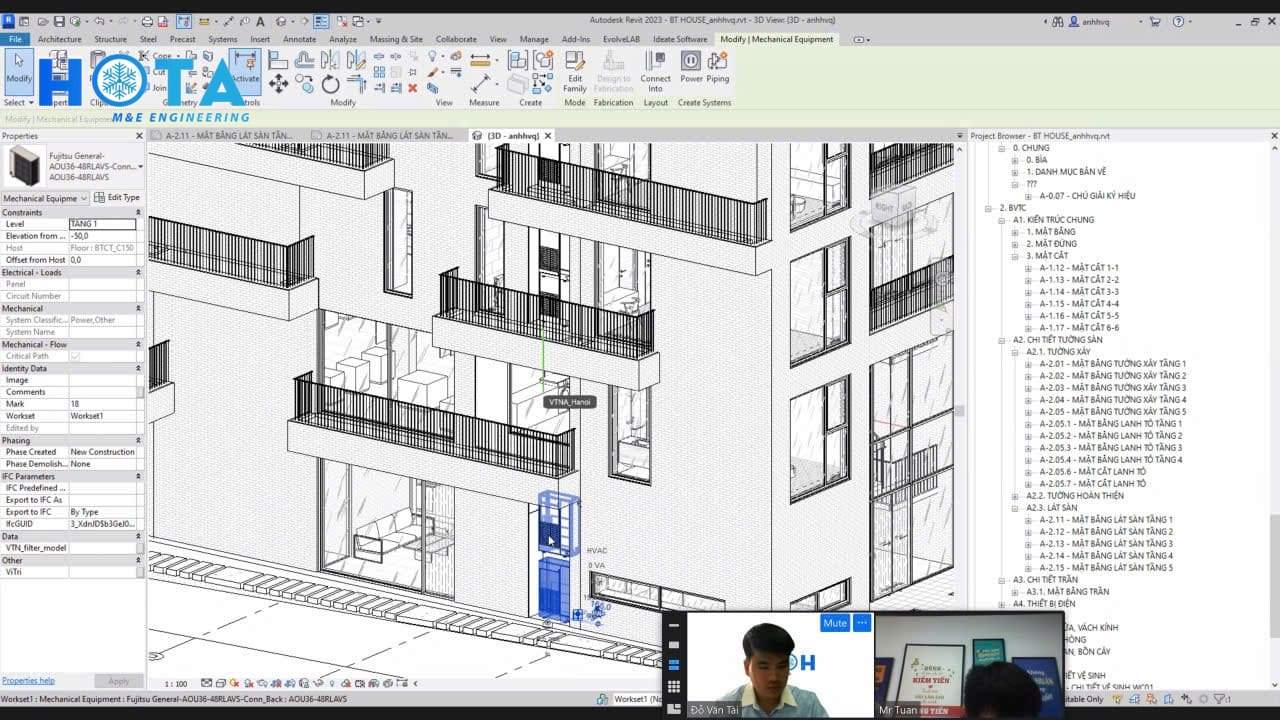
Task: Click the Create Assembly icon
Action: 518,60
